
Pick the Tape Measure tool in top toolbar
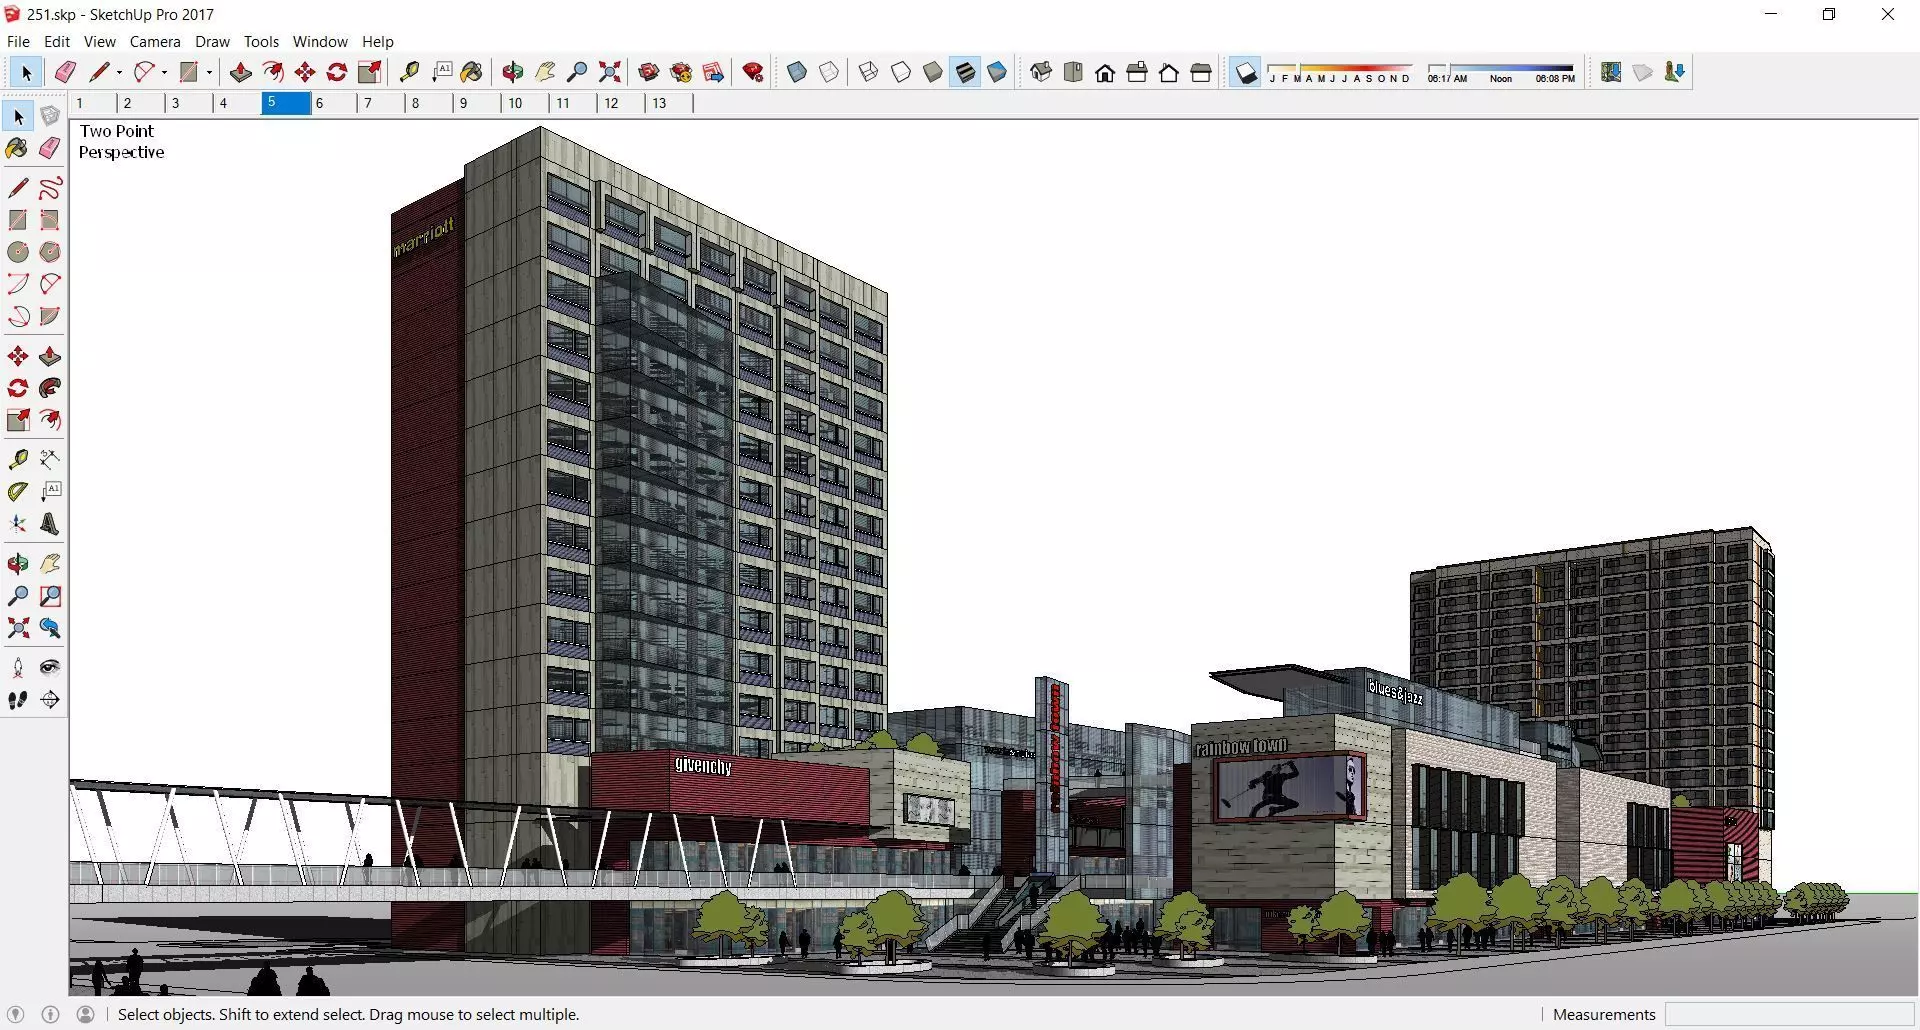coord(409,72)
